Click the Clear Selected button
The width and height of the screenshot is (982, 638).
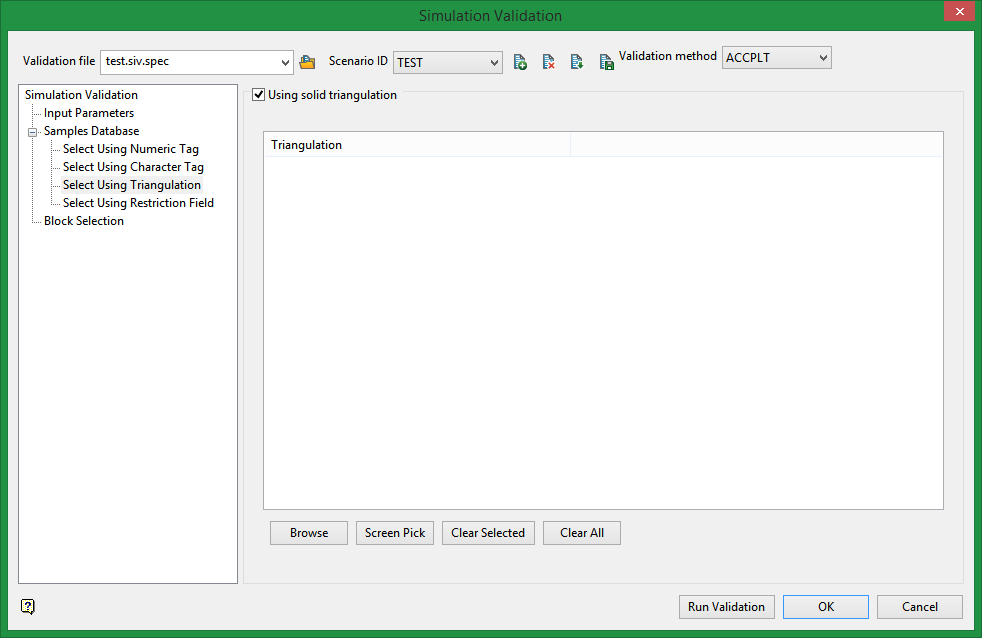488,533
